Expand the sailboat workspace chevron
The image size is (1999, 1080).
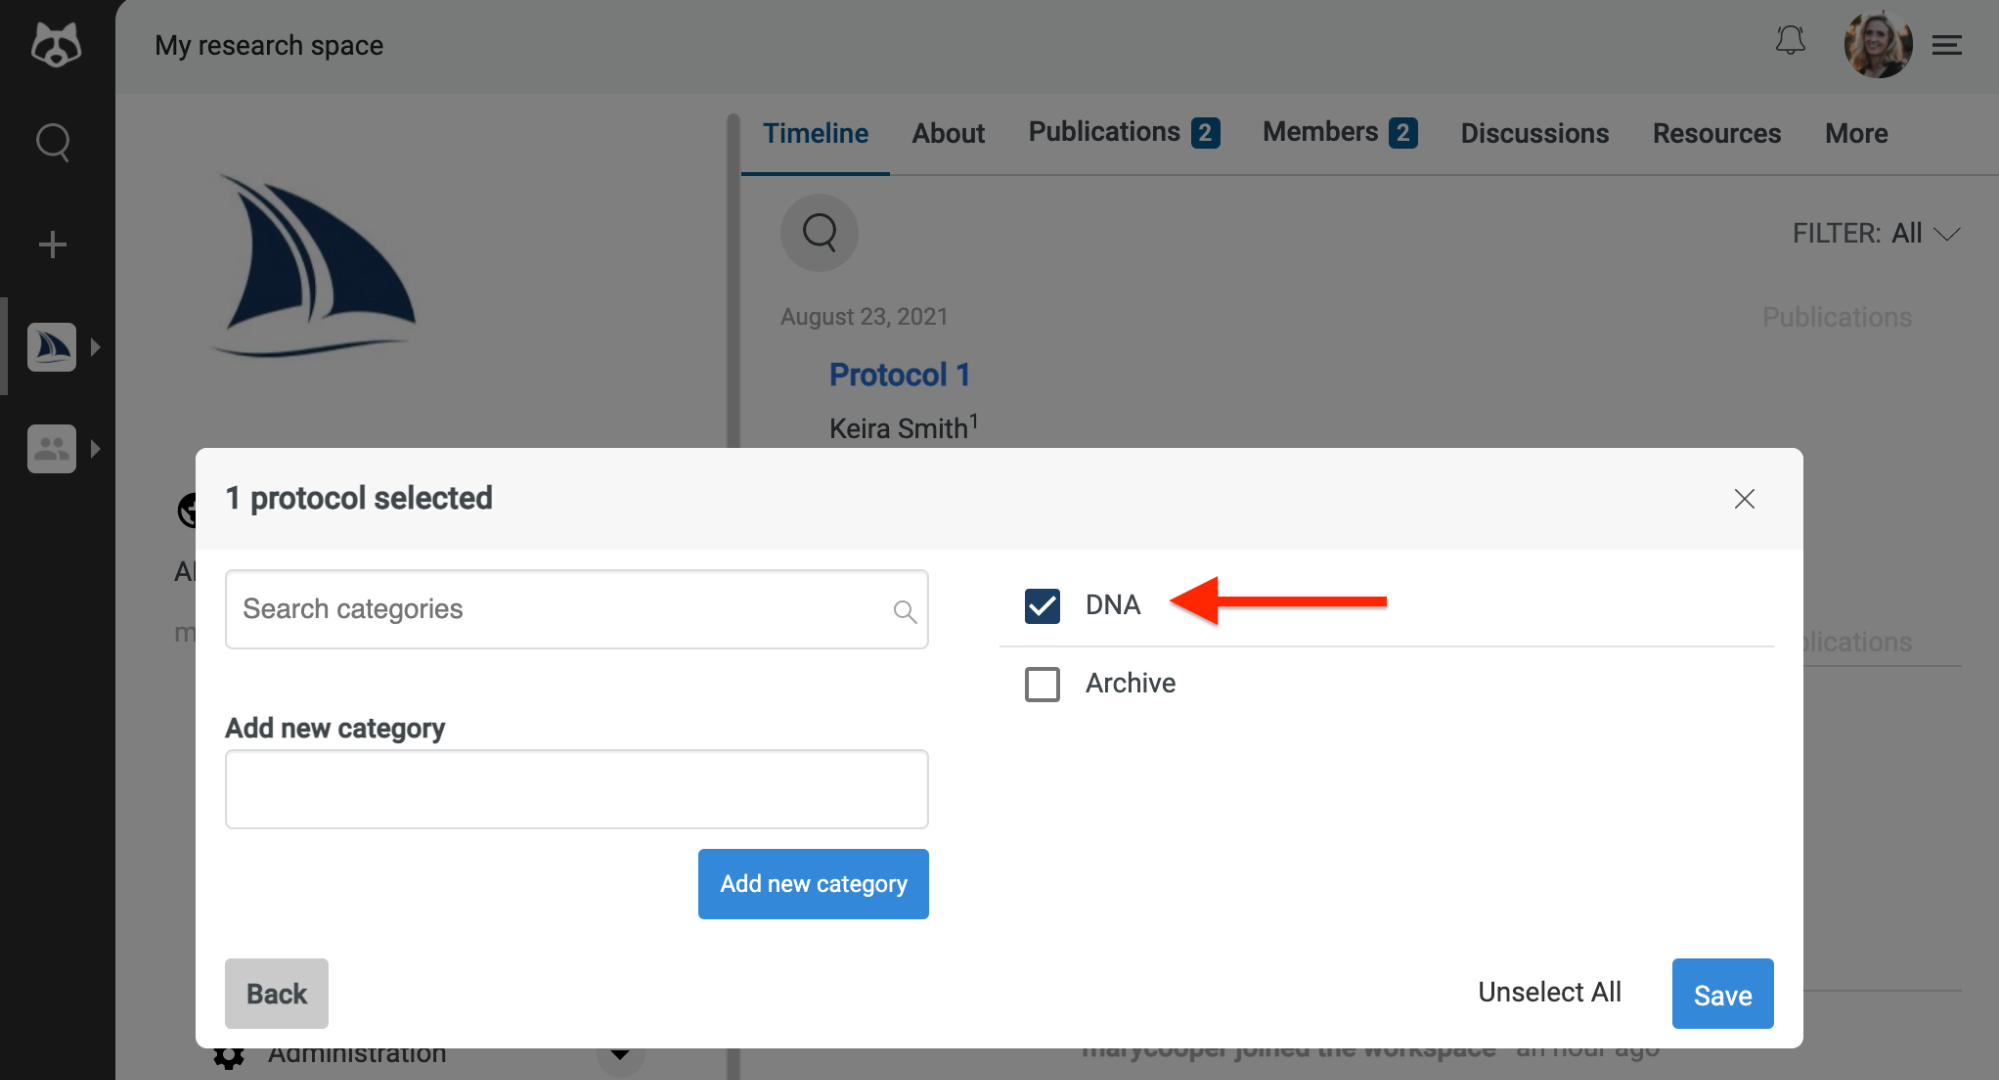[96, 347]
